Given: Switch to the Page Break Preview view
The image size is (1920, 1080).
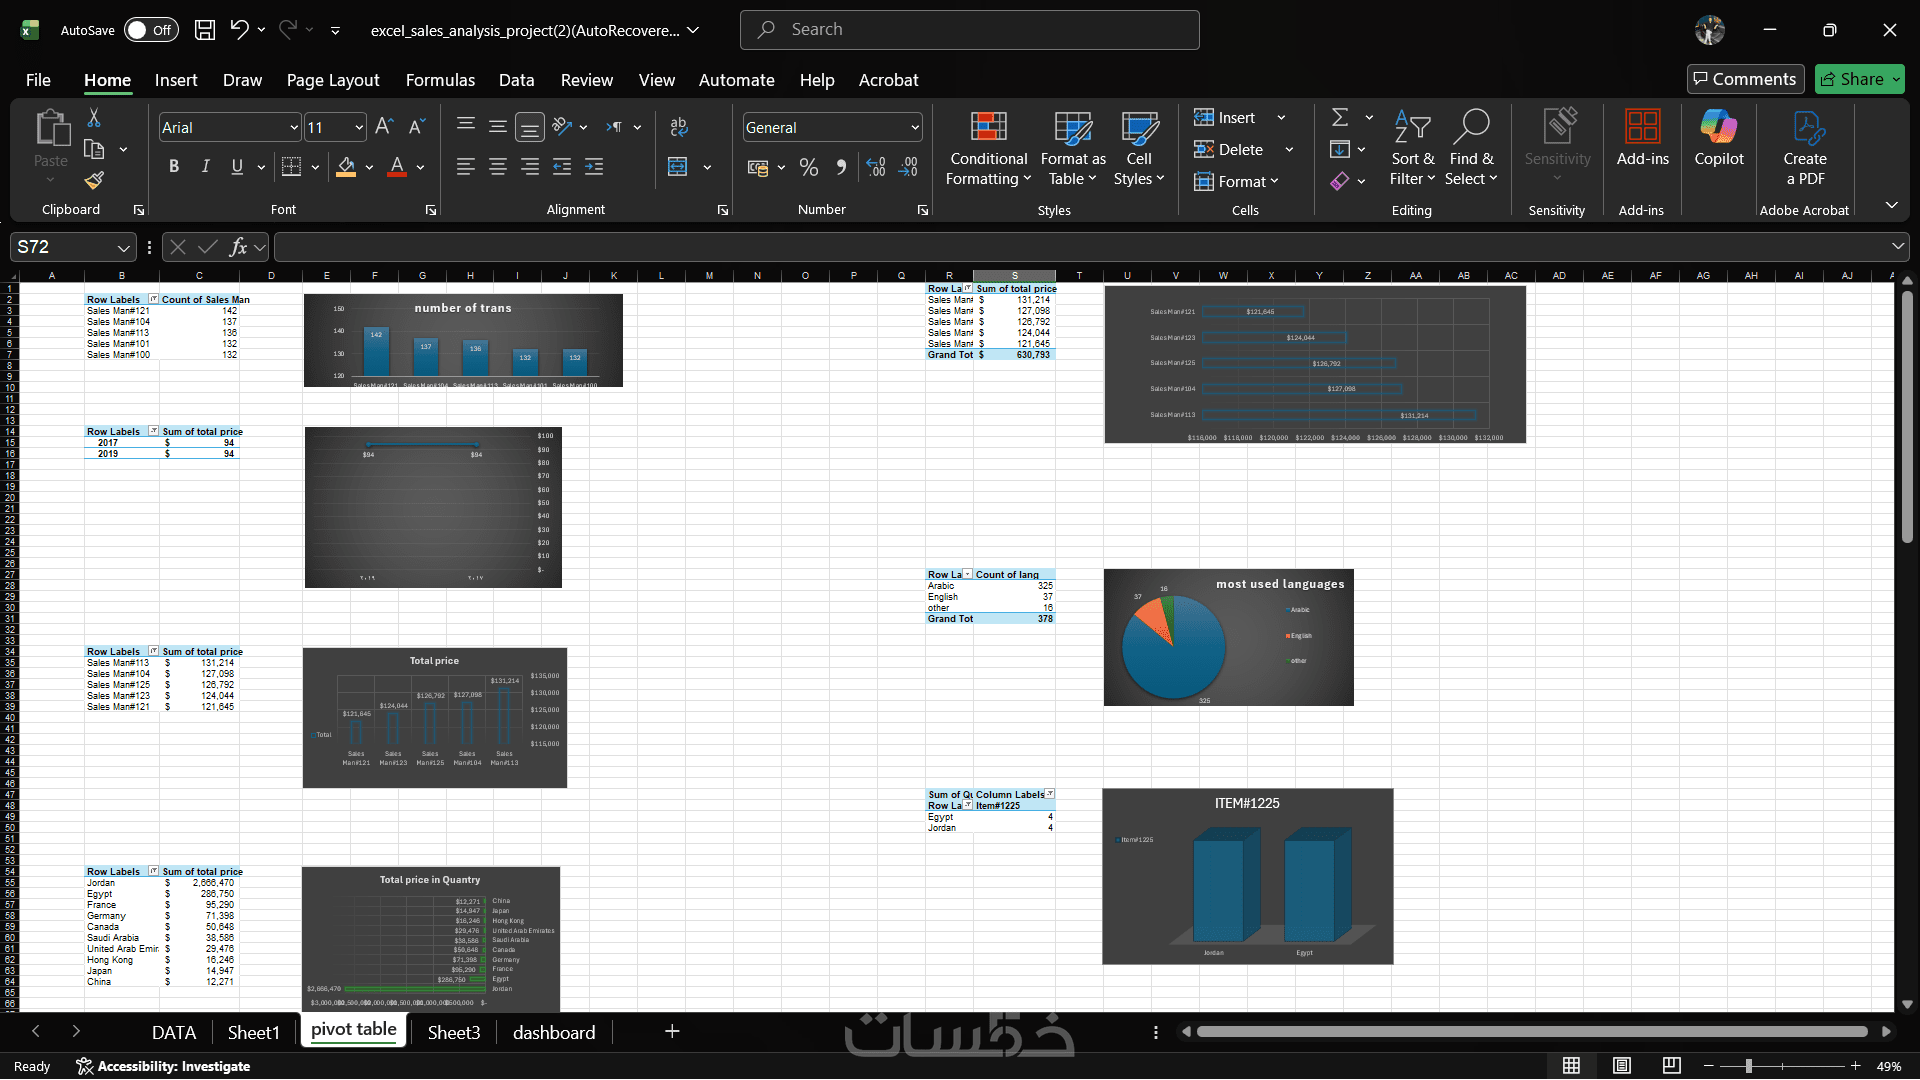Looking at the screenshot, I should click(x=1671, y=1066).
